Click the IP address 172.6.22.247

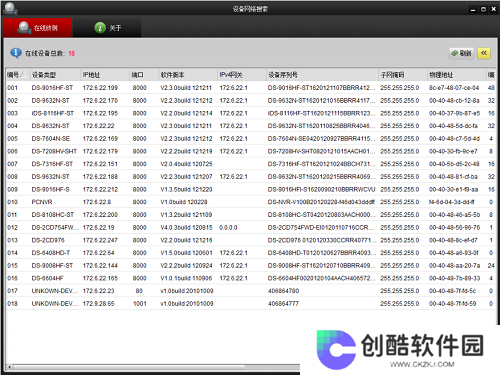(100, 240)
